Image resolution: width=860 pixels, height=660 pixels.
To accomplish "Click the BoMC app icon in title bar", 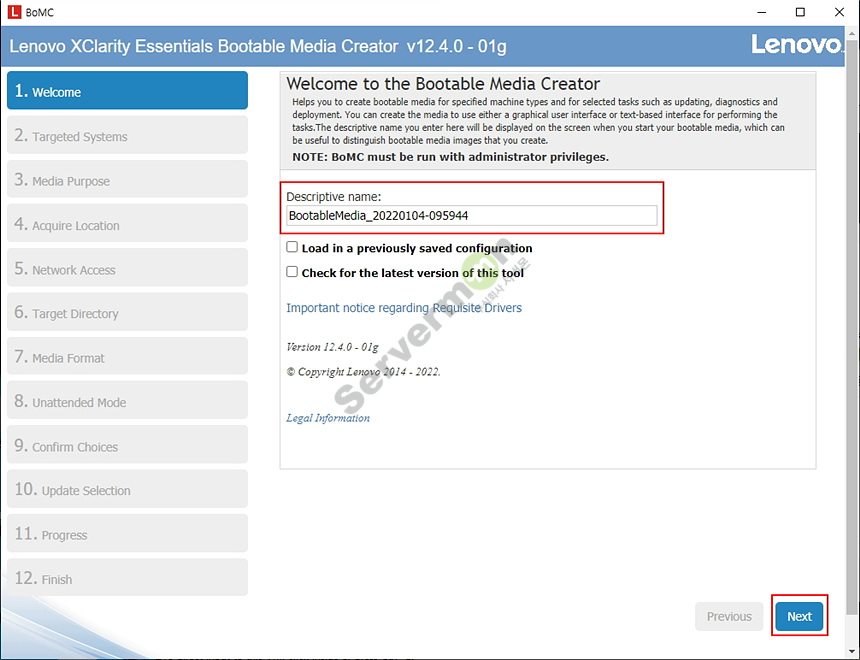I will (x=14, y=12).
